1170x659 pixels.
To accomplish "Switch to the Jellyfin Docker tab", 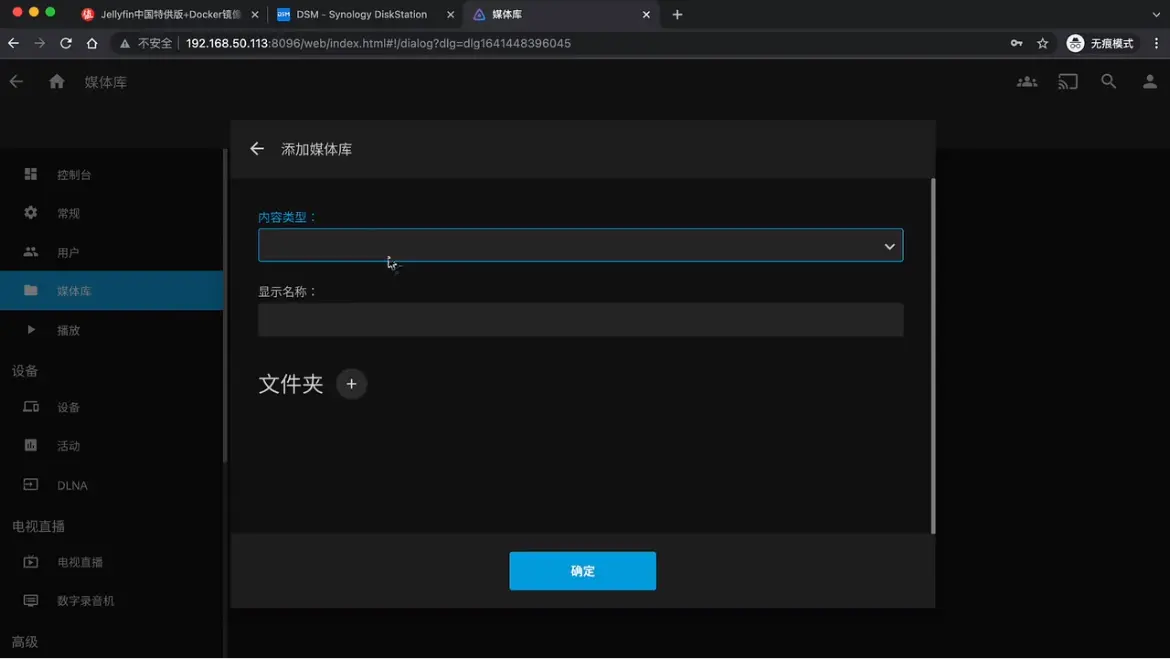I will (170, 15).
